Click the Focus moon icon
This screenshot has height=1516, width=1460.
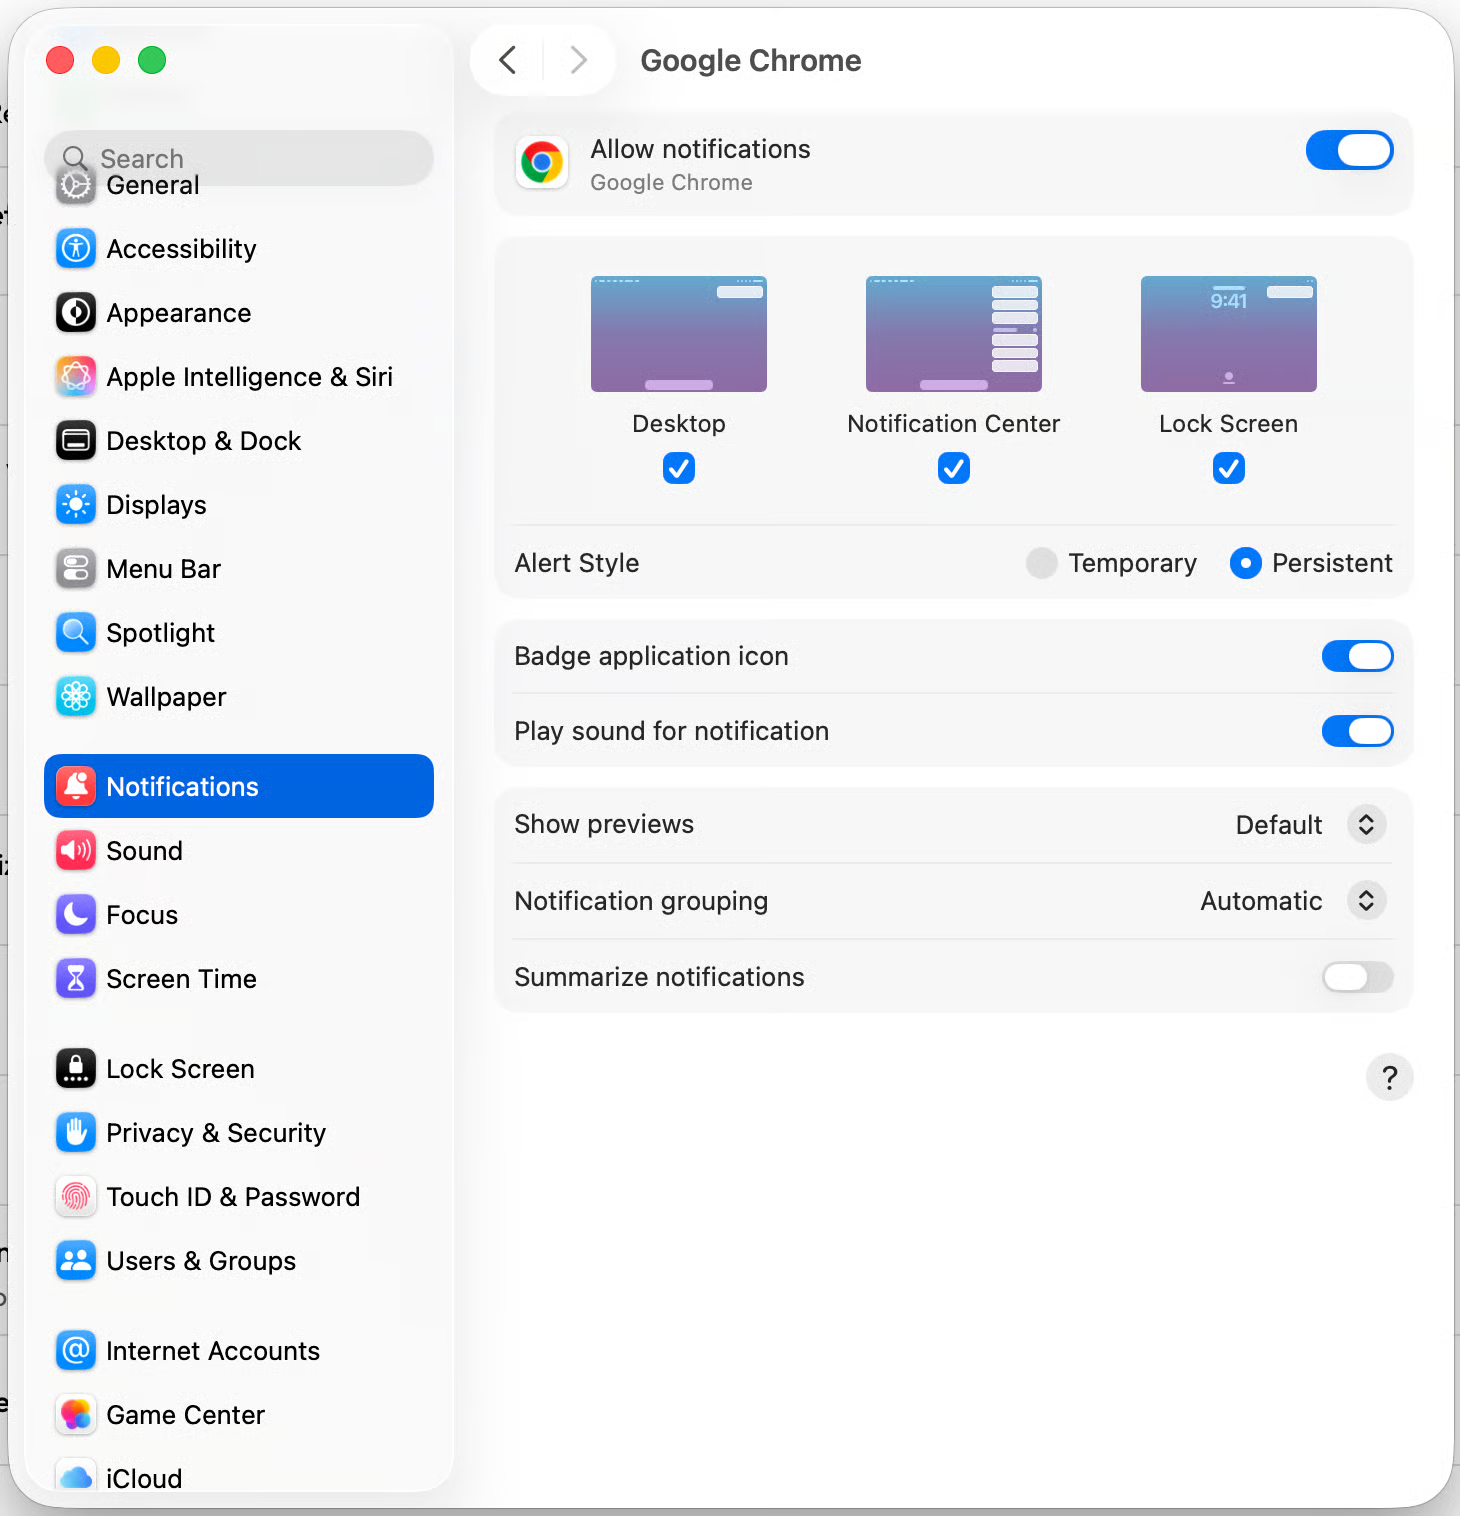pos(76,915)
